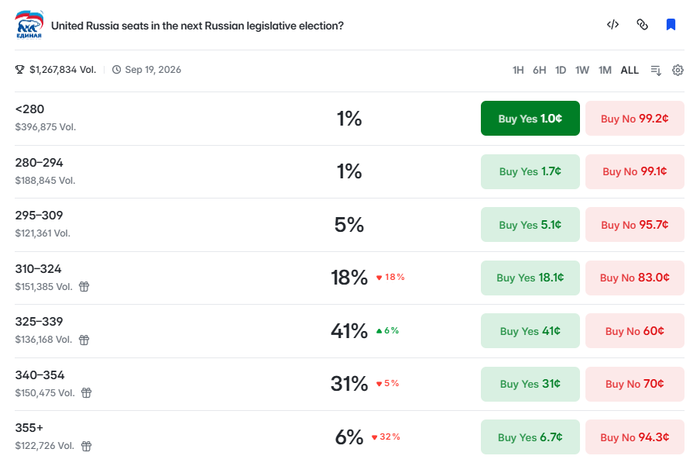Buy Yes at 18.1¢ for 310–324

[x=530, y=278]
